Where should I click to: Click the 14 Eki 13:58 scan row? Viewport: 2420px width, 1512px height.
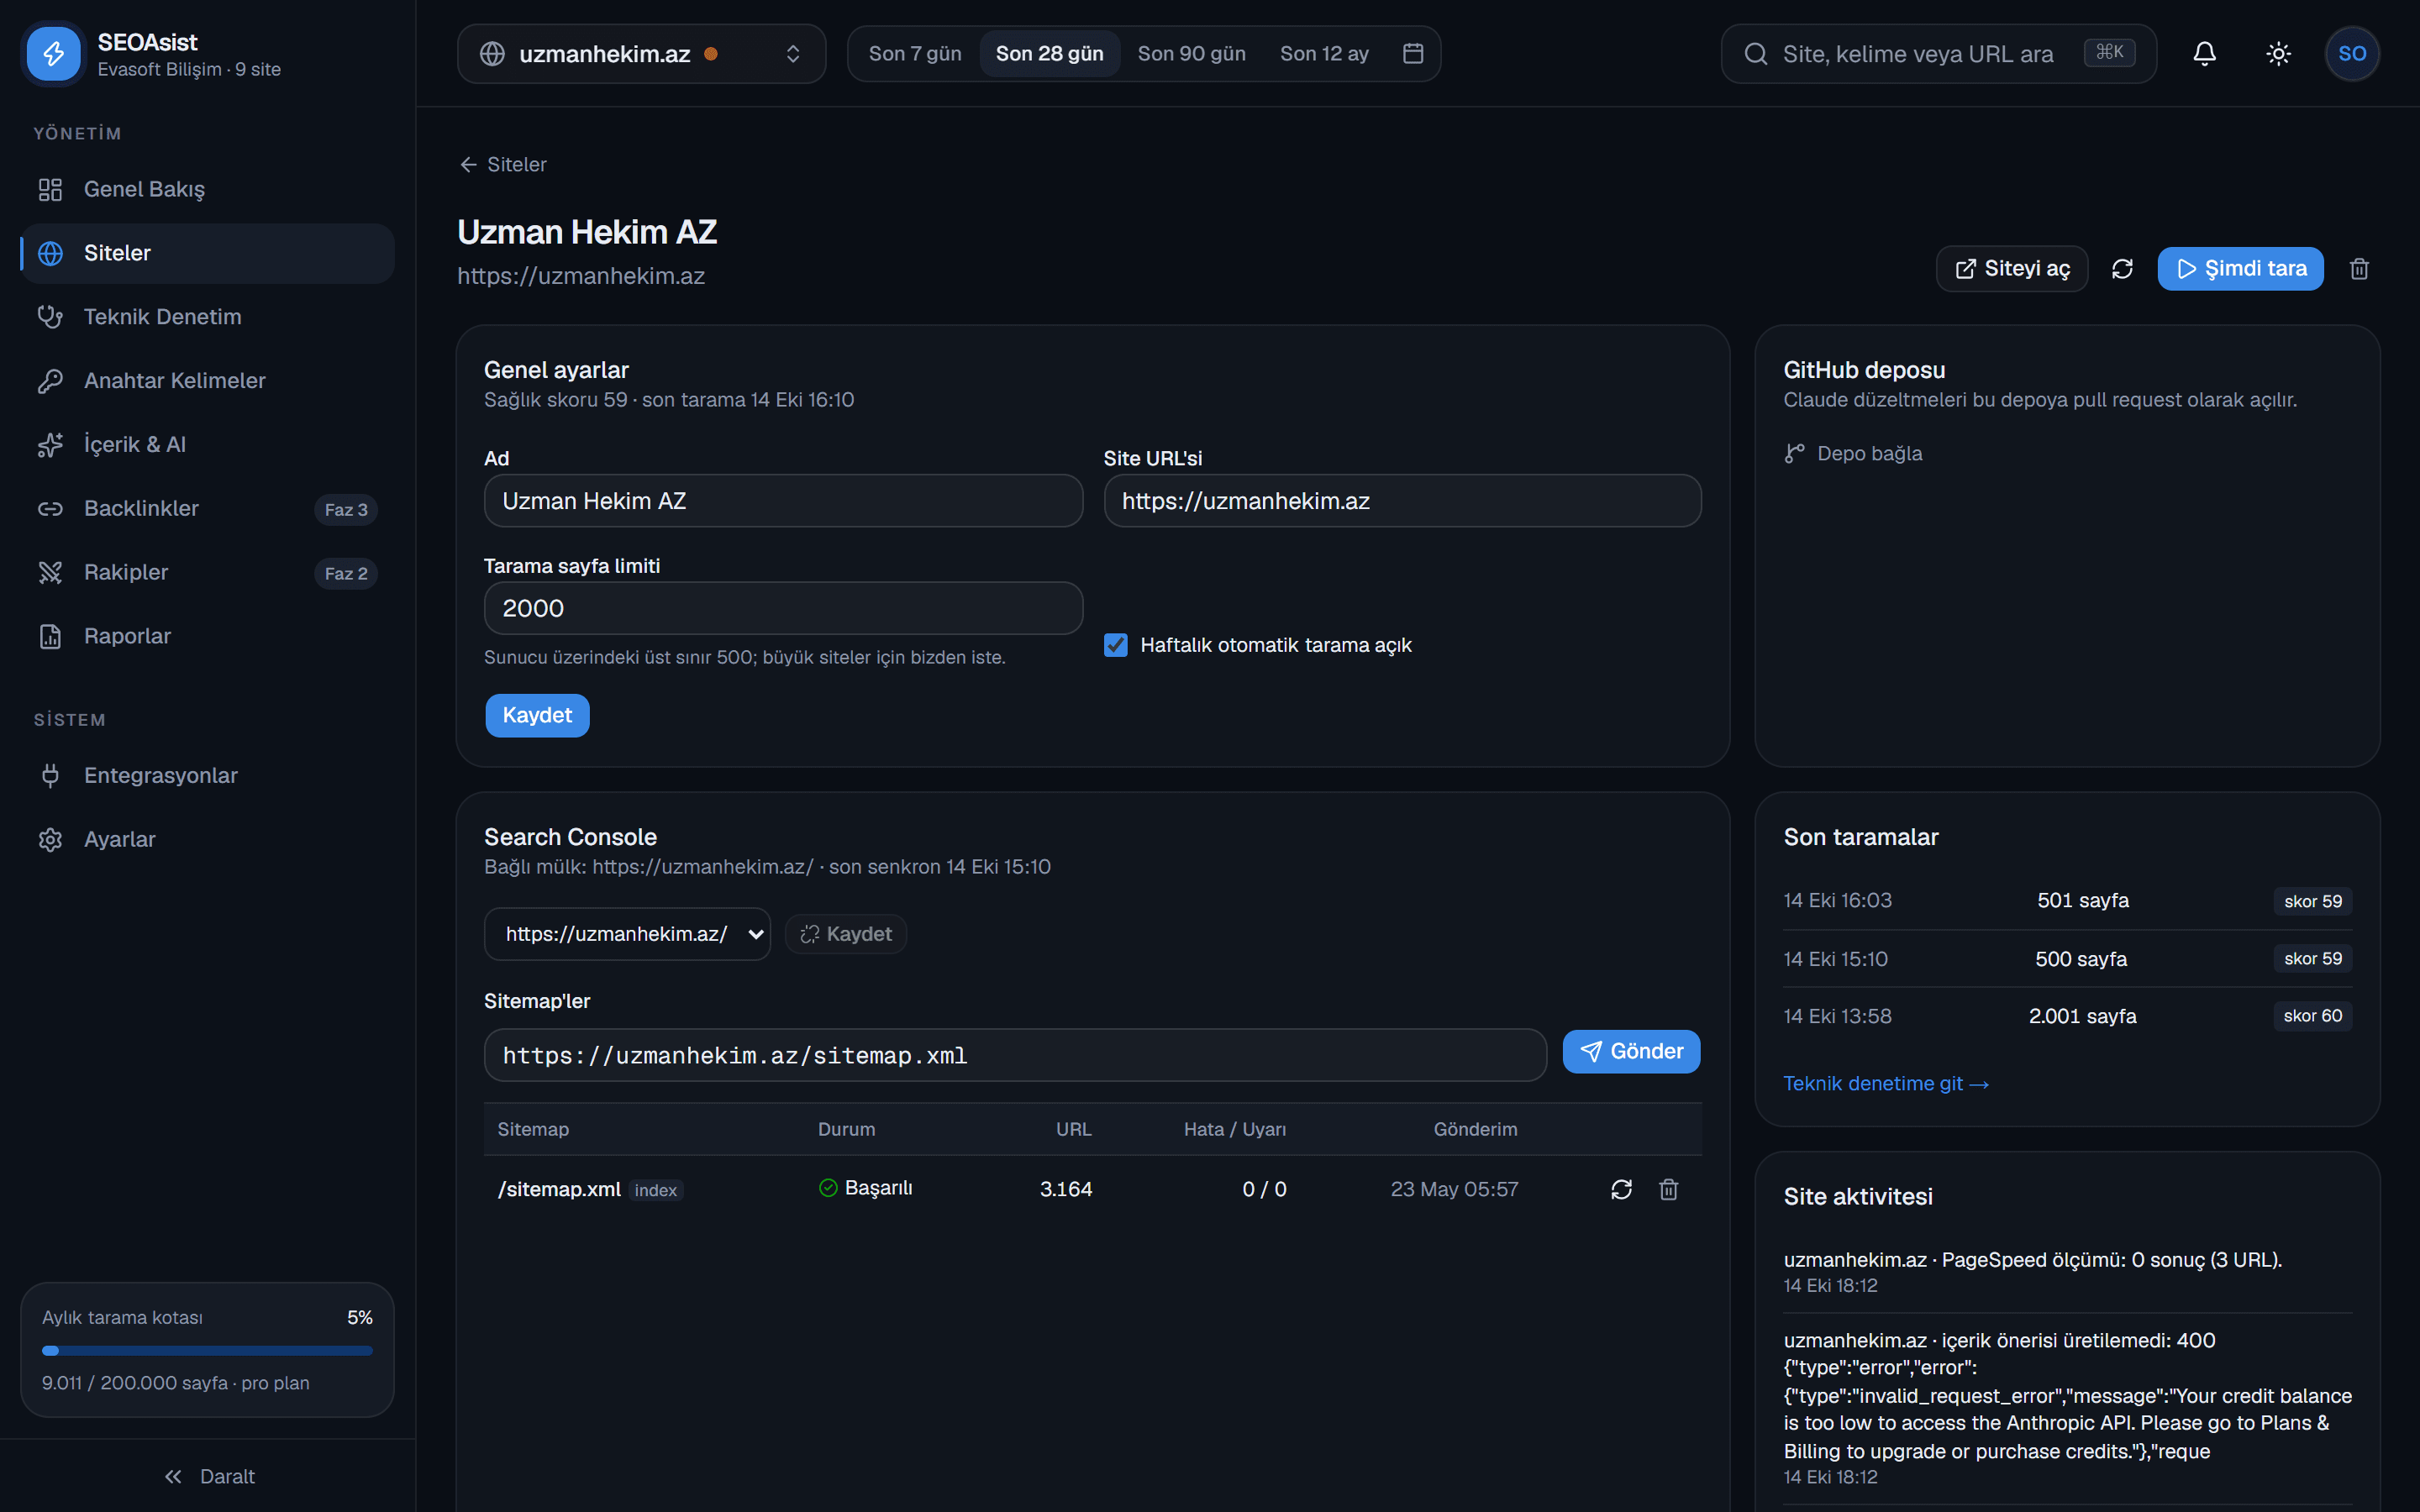pos(2067,1016)
